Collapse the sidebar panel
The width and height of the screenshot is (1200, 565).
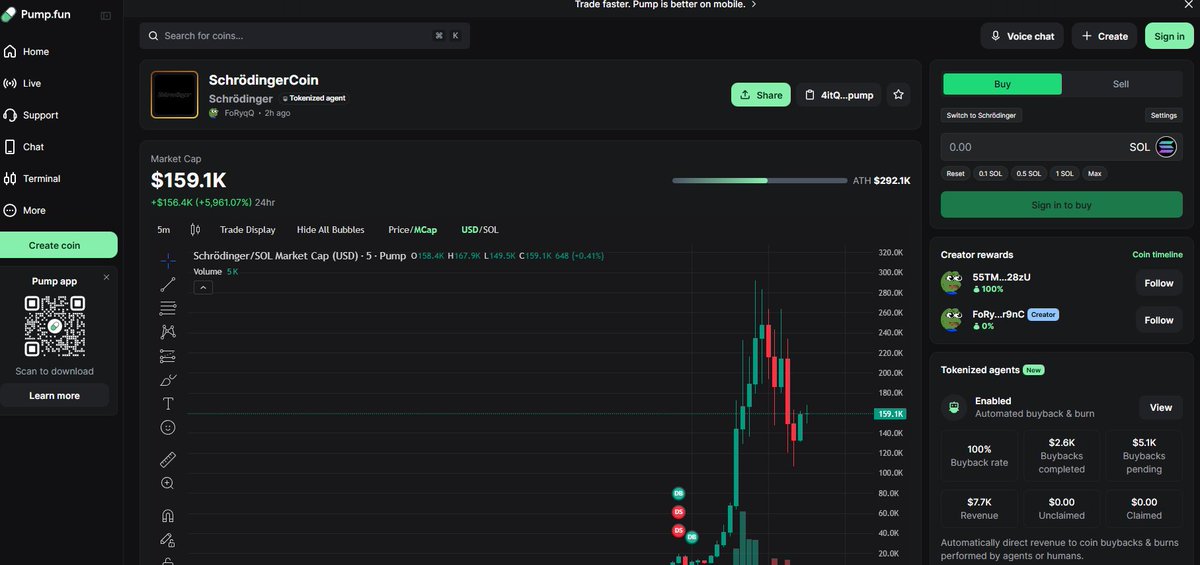tap(106, 15)
